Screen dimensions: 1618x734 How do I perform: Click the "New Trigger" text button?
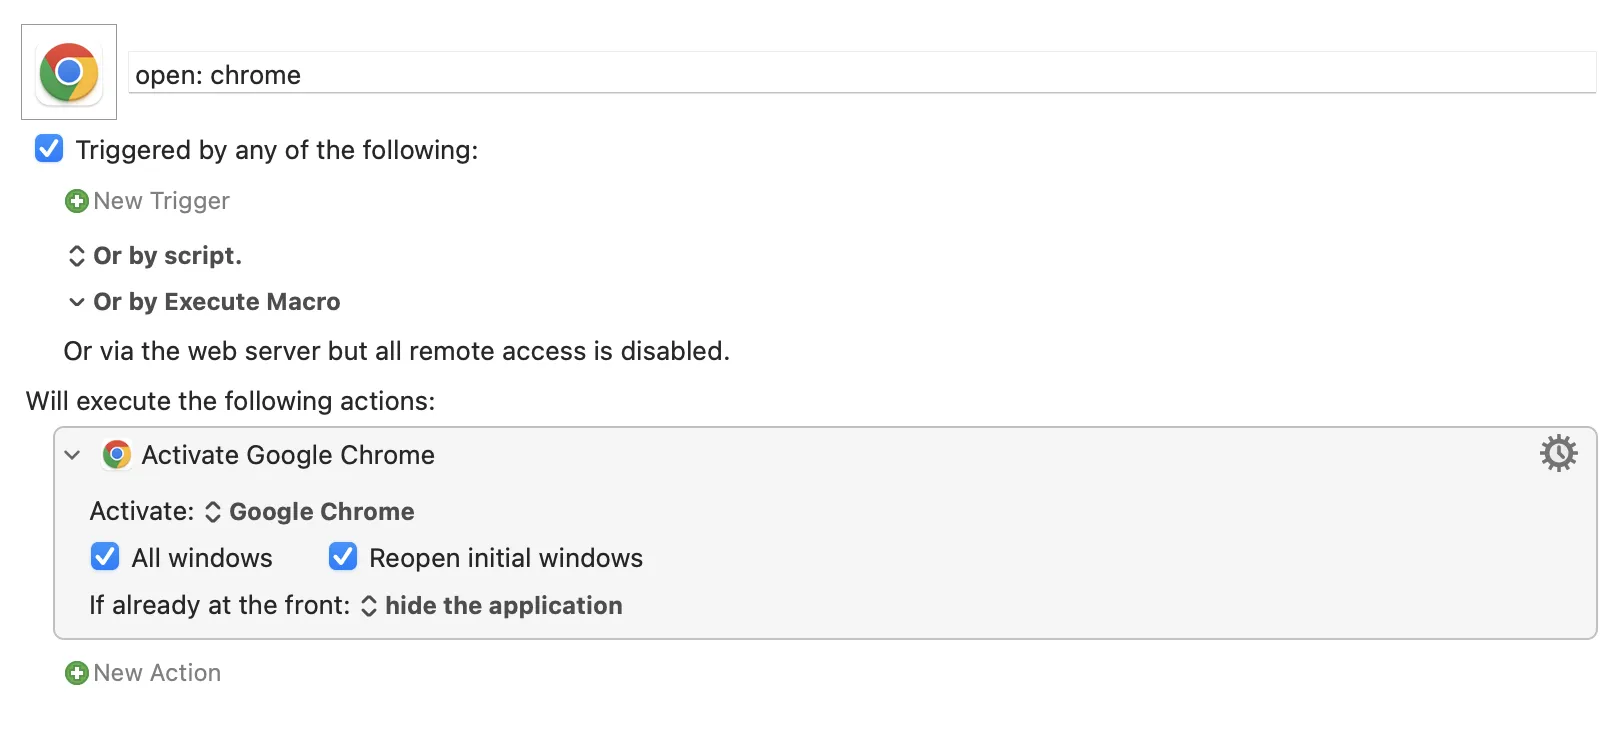pyautogui.click(x=161, y=202)
